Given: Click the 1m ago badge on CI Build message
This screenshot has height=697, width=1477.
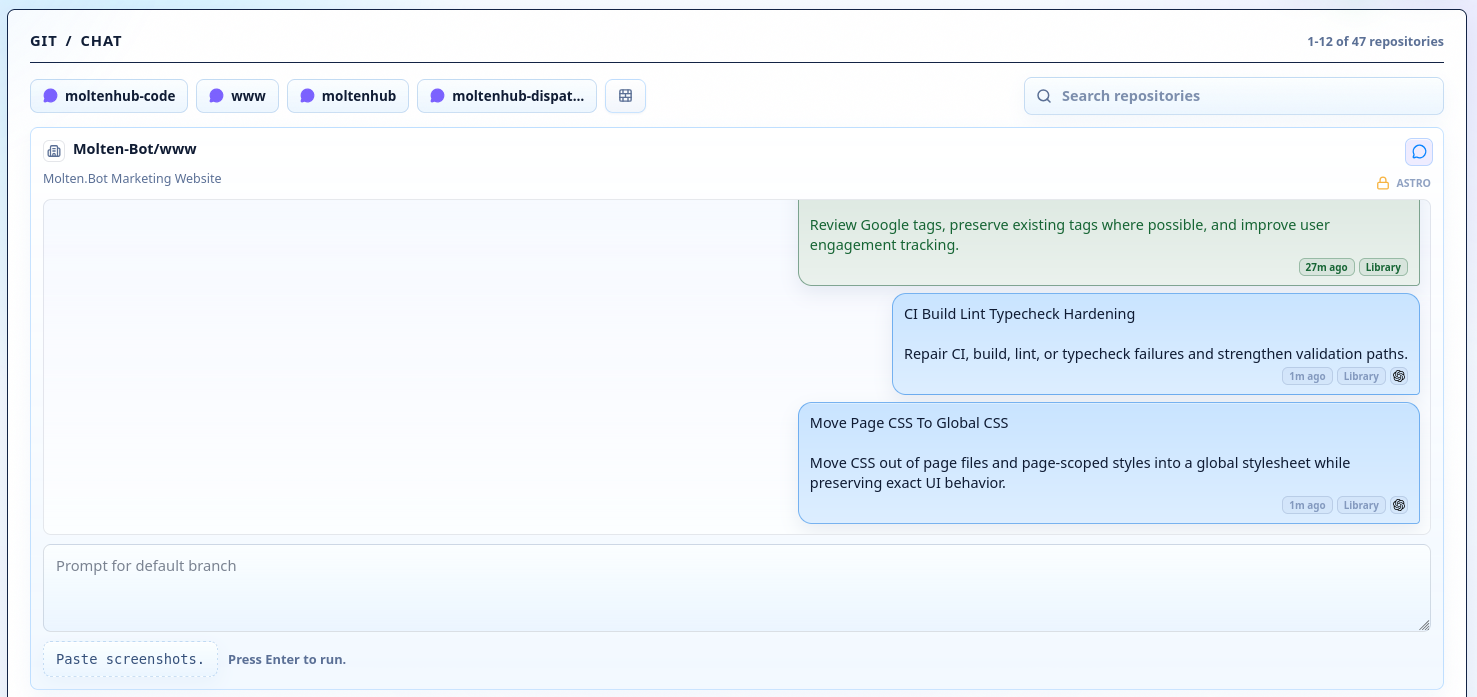Looking at the screenshot, I should 1307,377.
